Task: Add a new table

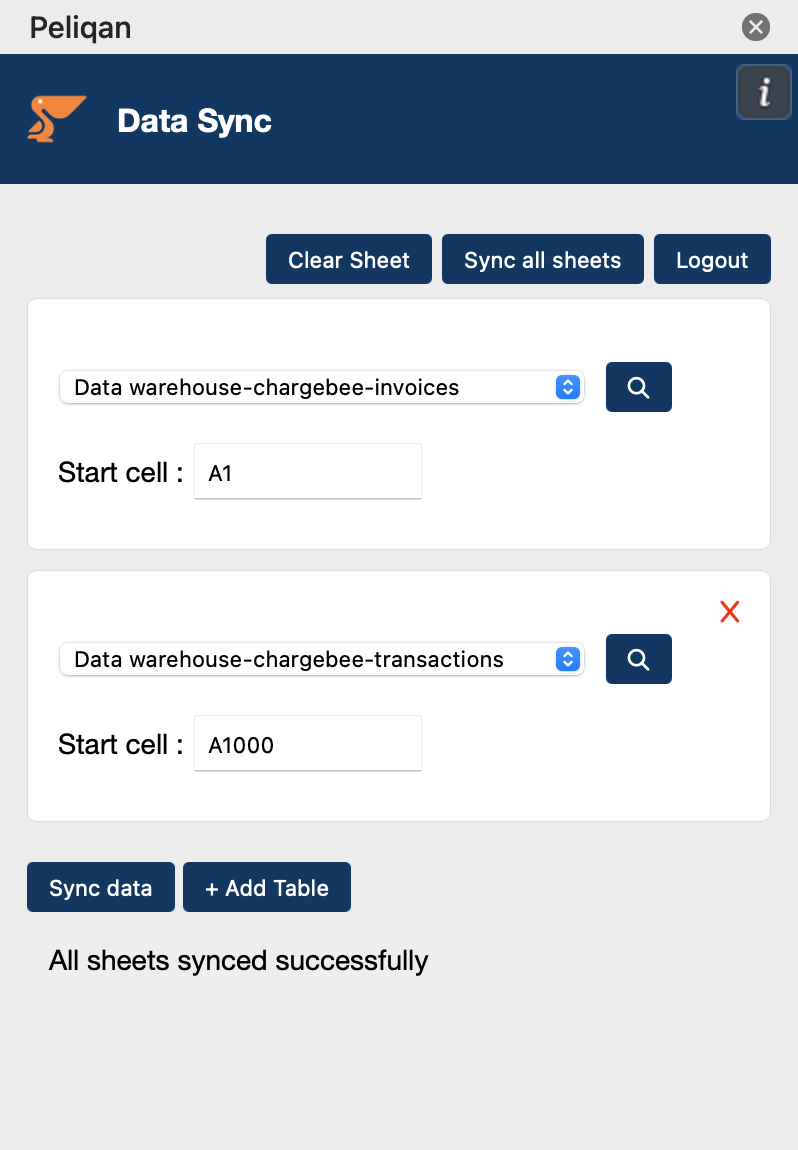Action: (x=267, y=887)
